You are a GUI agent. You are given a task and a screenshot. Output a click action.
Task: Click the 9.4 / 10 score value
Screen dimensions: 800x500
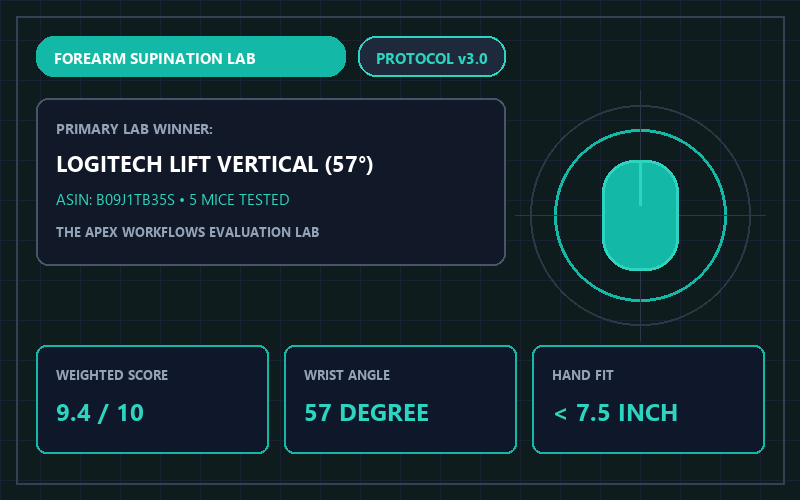[x=100, y=413]
